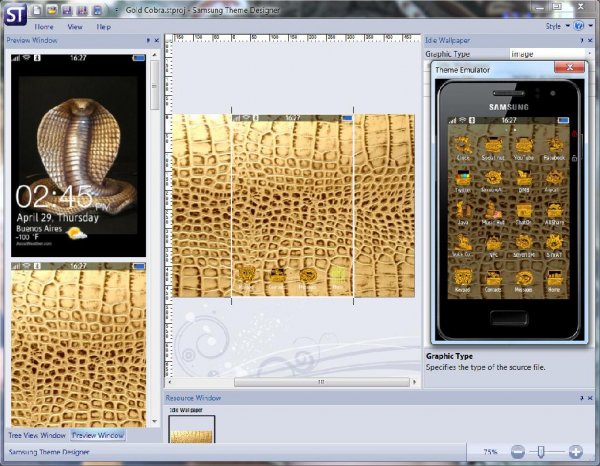Toggle auto-hide pin on Resource Window
Screen dimensions: 600x466
coord(580,398)
